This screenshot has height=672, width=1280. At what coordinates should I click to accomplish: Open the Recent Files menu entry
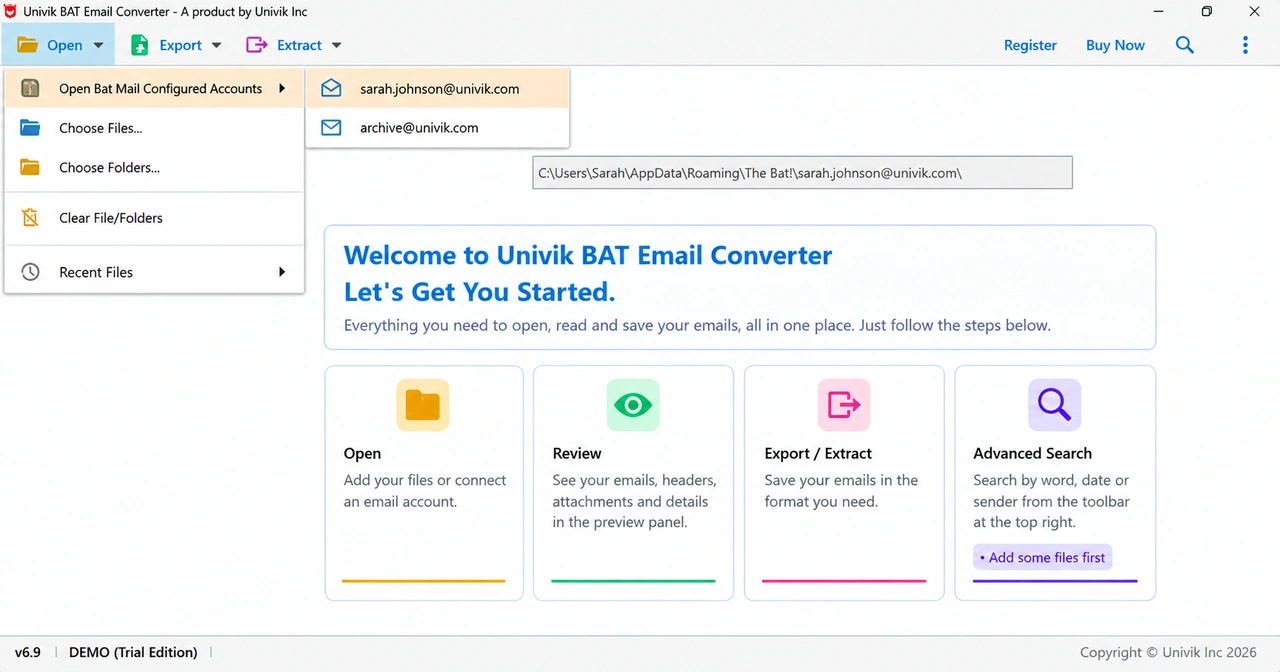(x=154, y=272)
